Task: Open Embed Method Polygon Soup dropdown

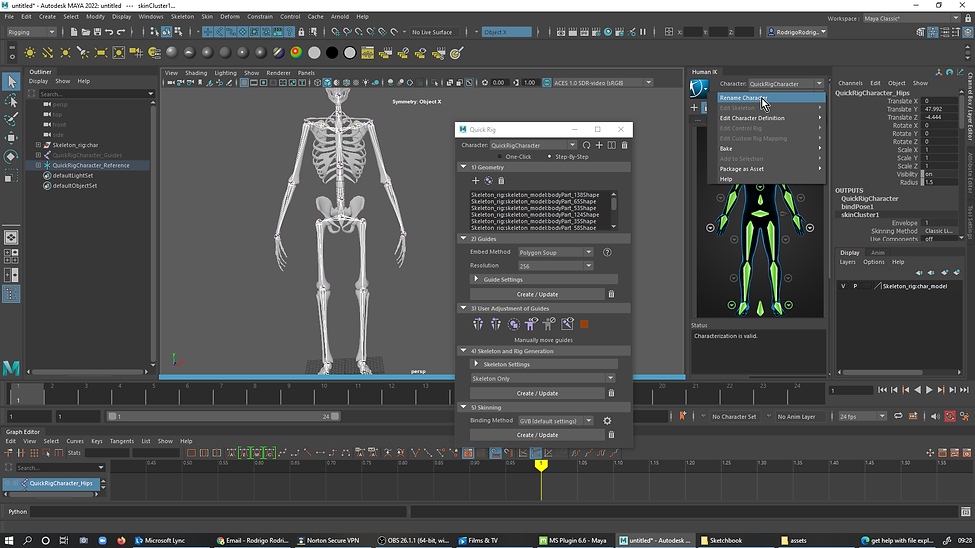Action: point(555,253)
